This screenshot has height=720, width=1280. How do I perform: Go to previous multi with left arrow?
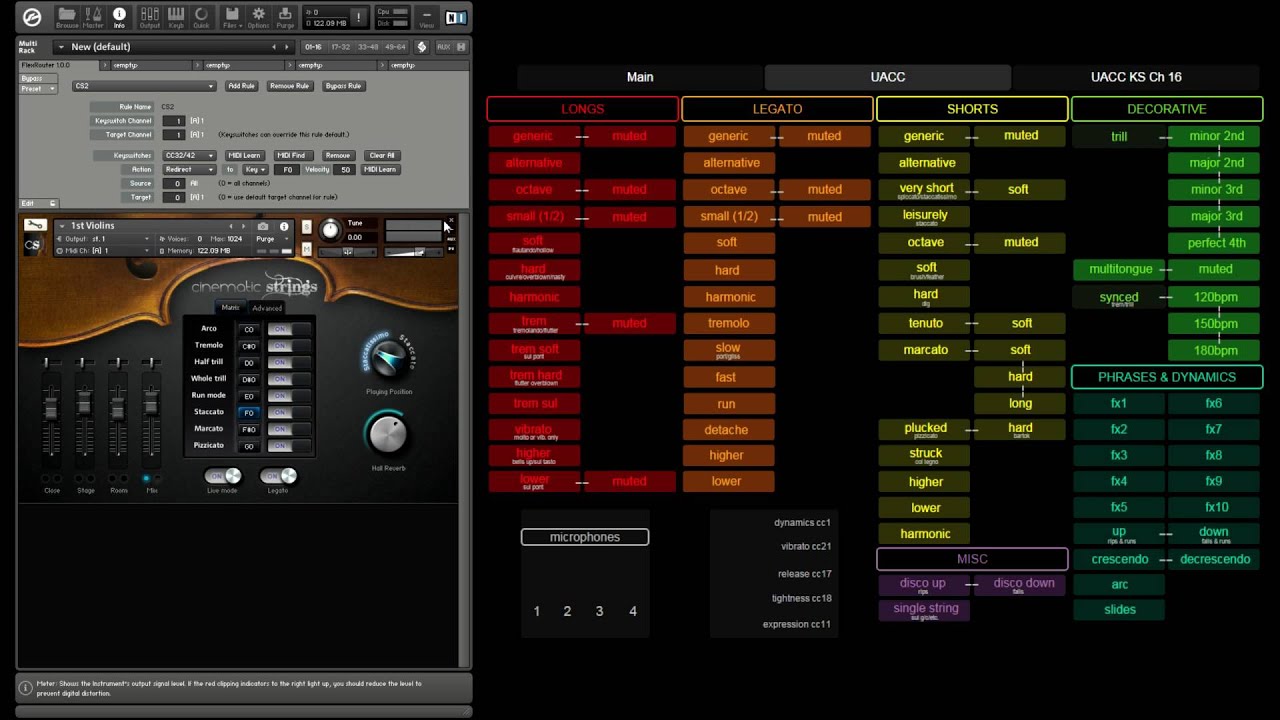click(274, 47)
